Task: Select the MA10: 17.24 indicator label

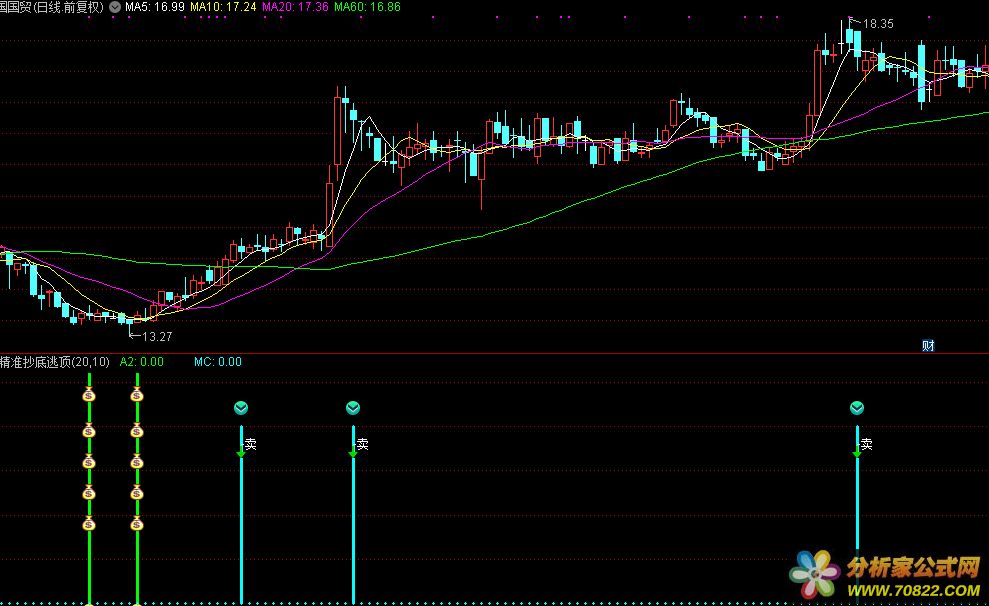Action: tap(223, 8)
